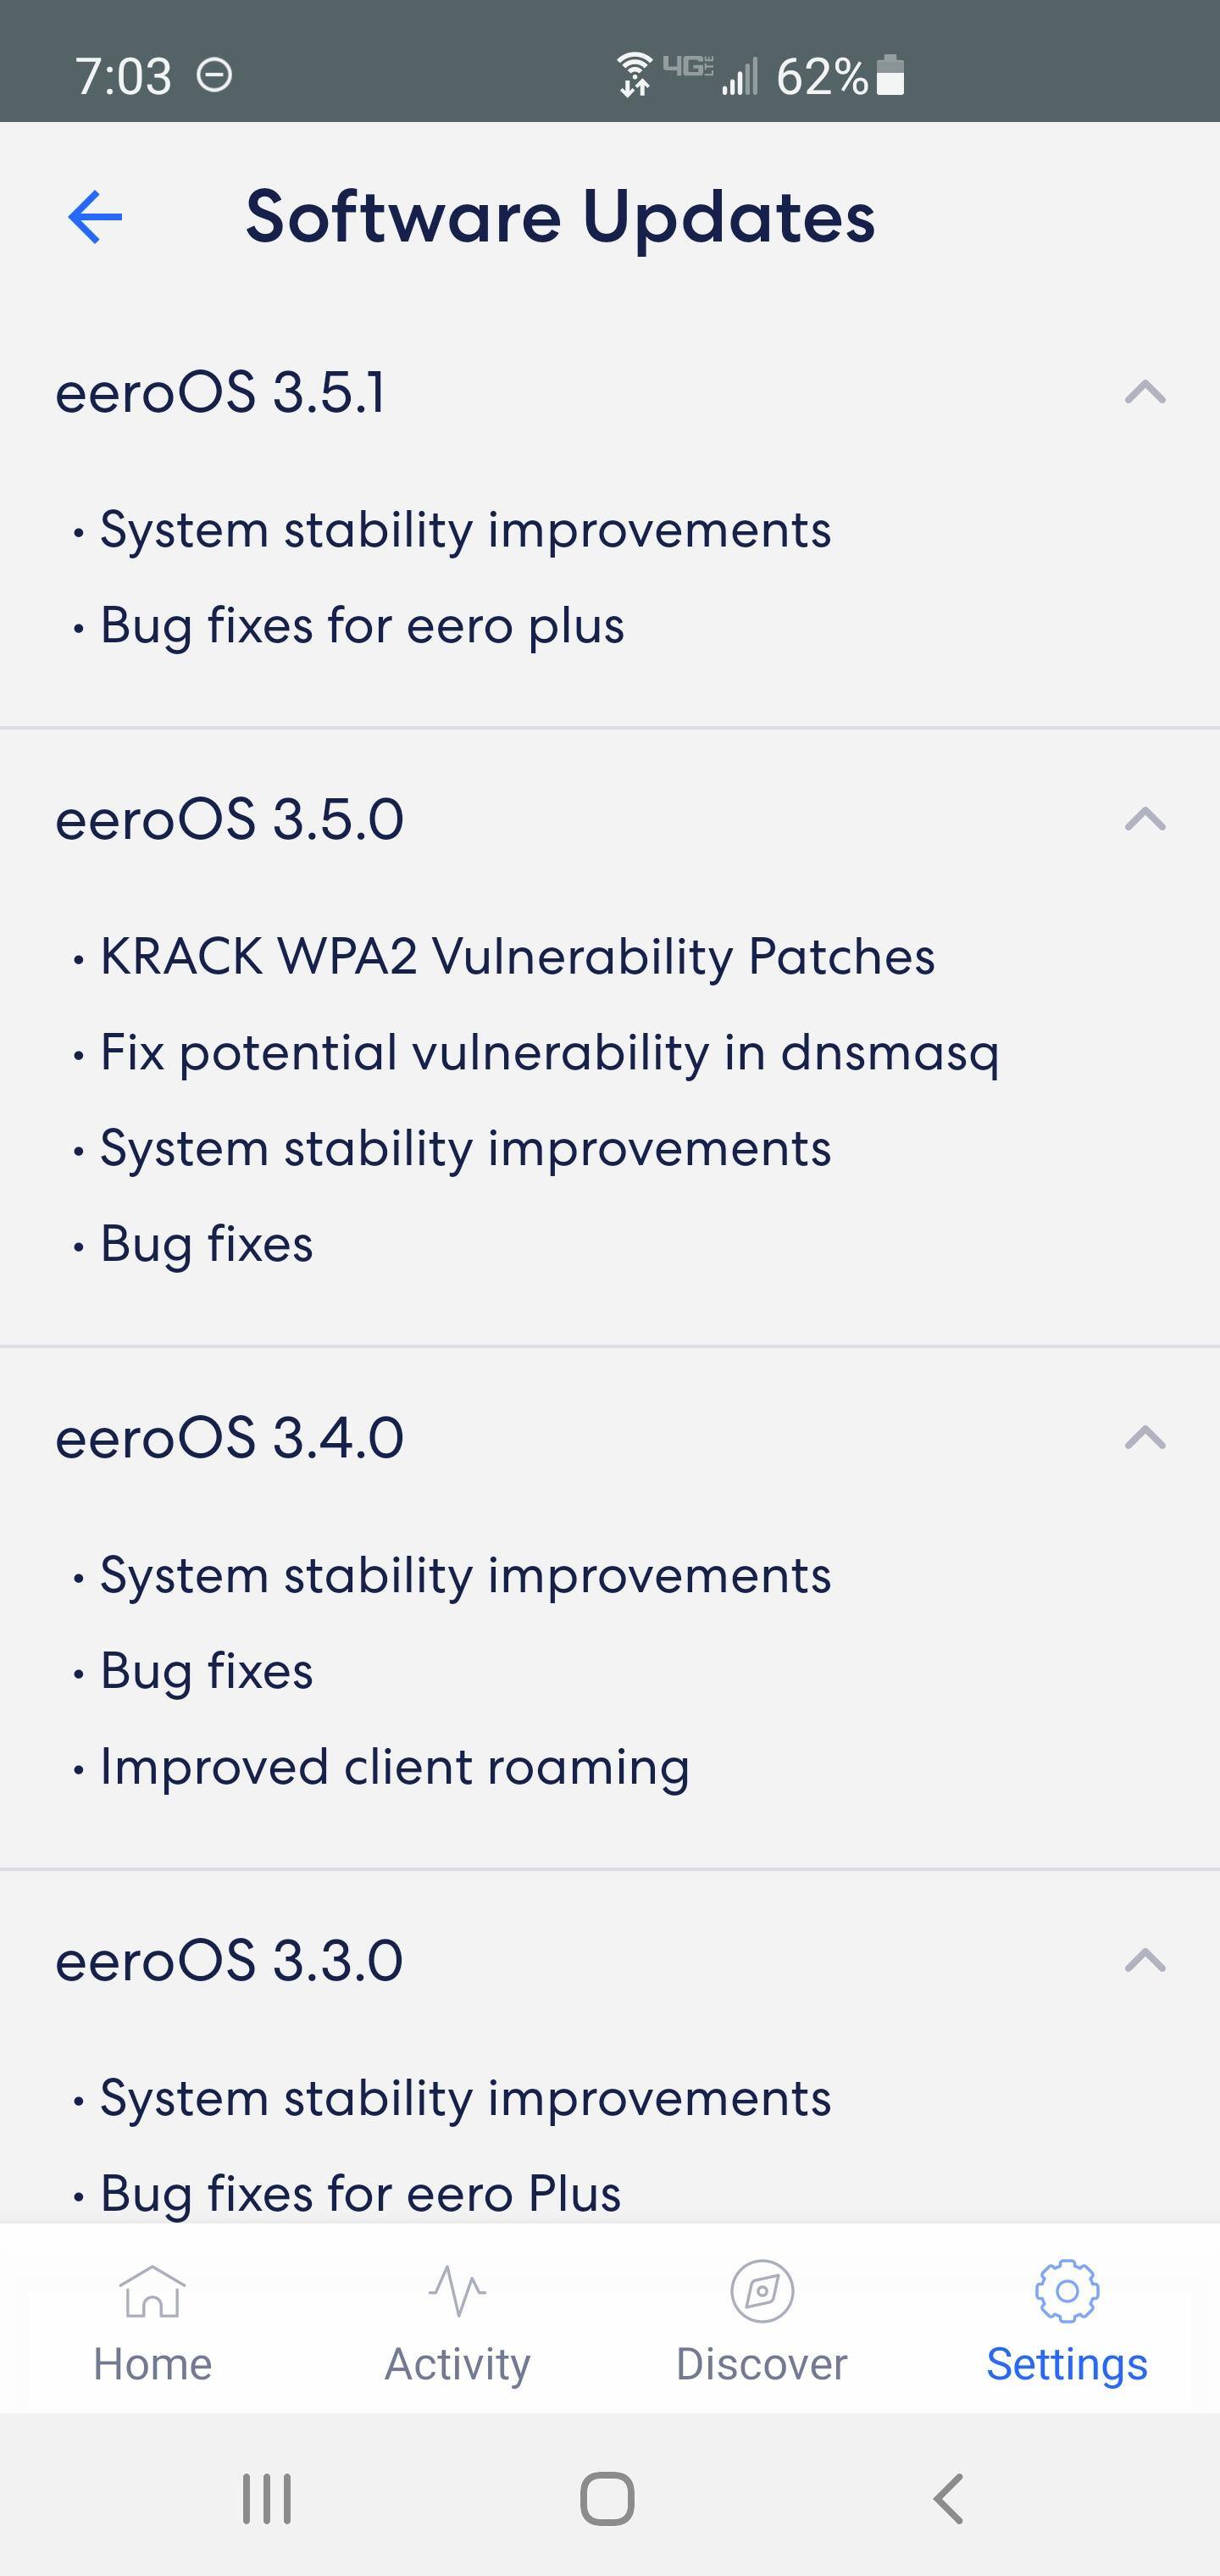The width and height of the screenshot is (1220, 2576).
Task: Tap the eeroOS 3.5.0 version heading
Action: pos(229,820)
